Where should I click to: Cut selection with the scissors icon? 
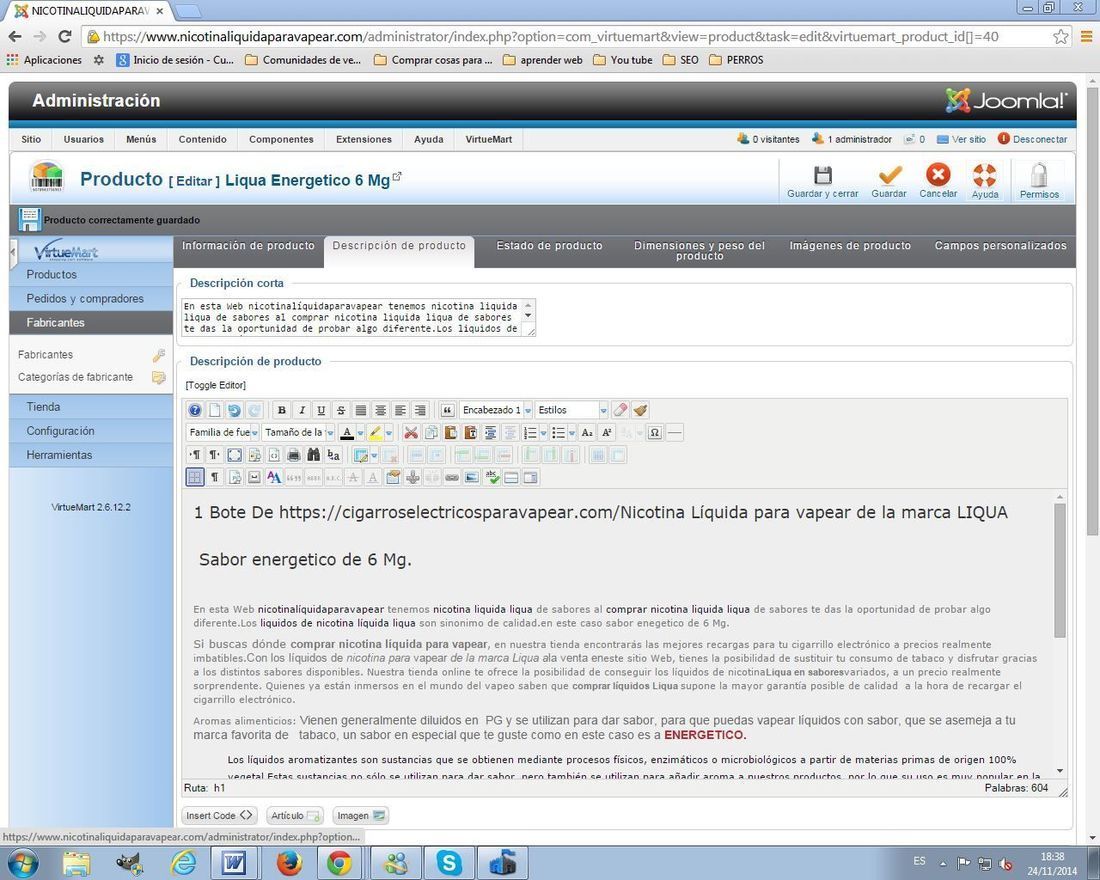coord(411,433)
